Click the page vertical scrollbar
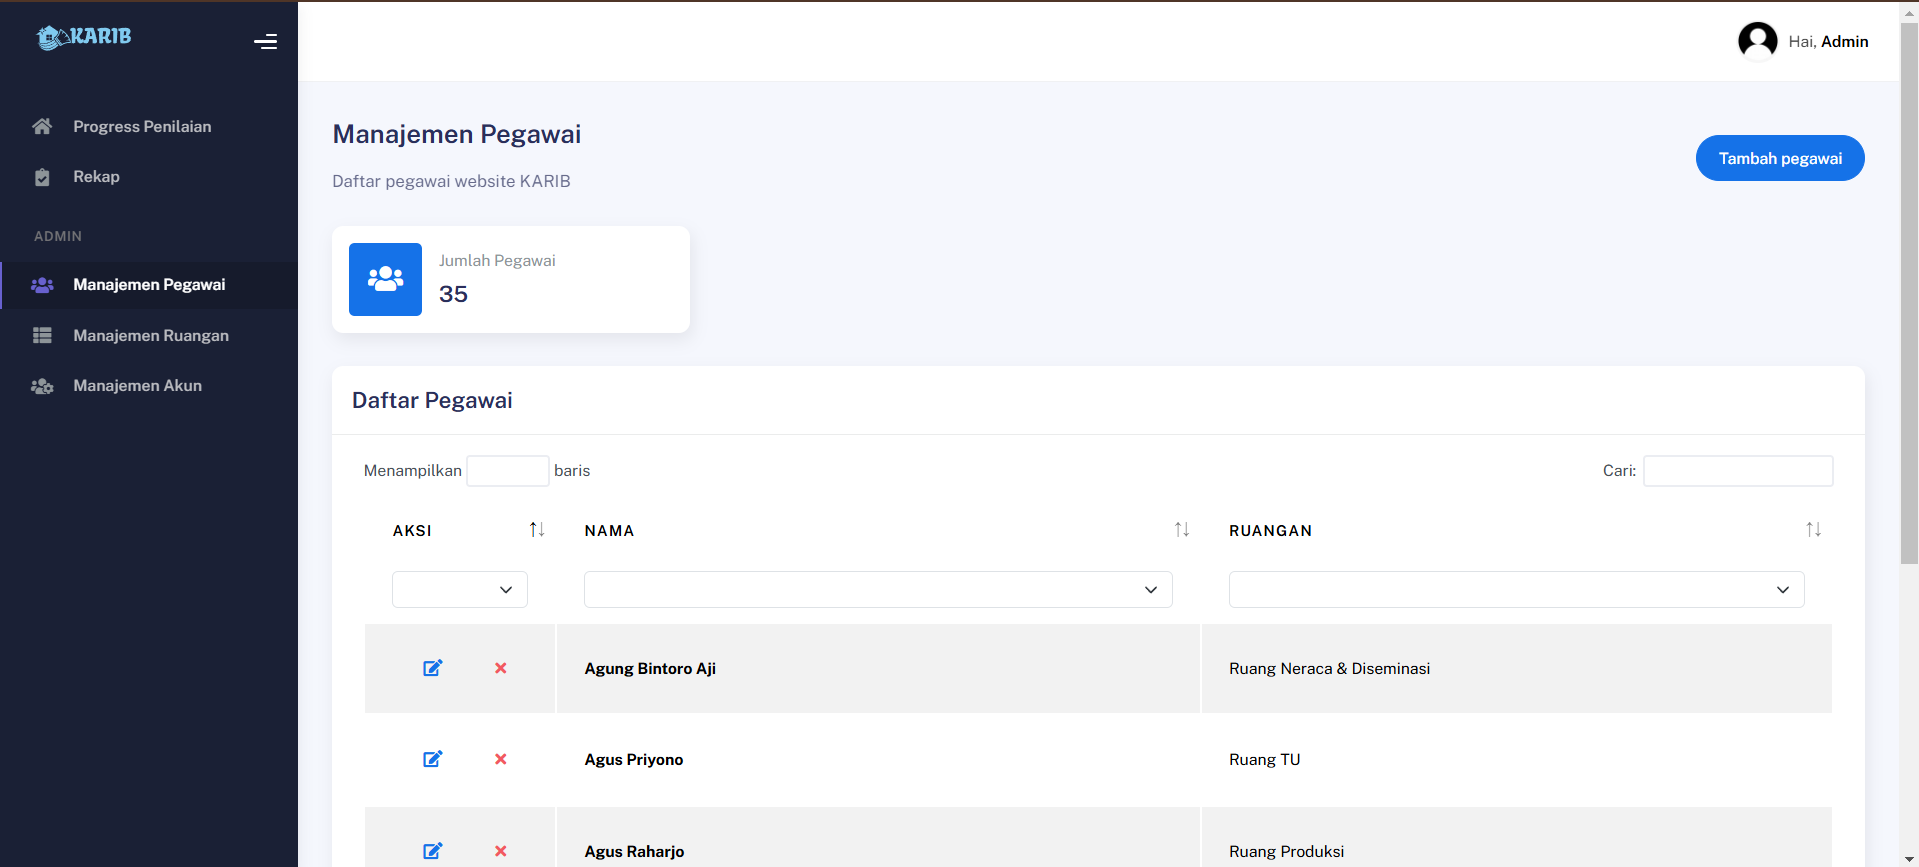This screenshot has height=867, width=1919. point(1909,300)
